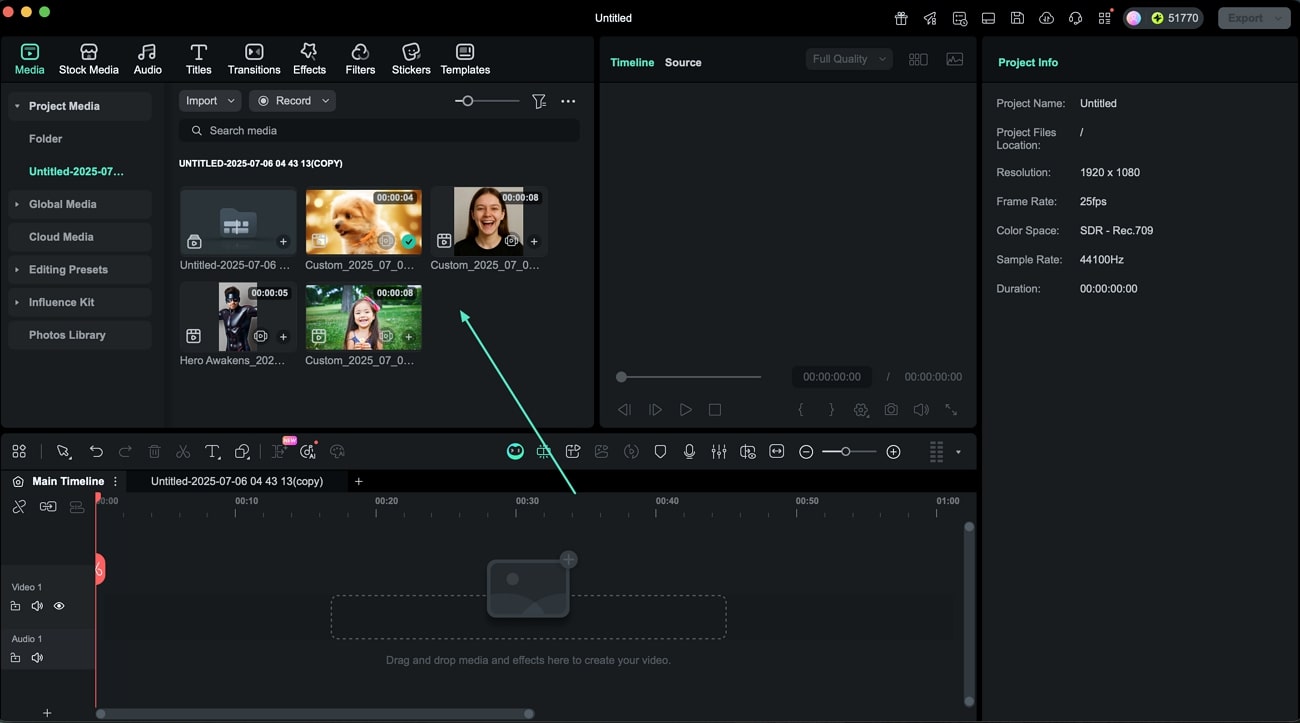Open the audio mixer icon
The image size is (1300, 723).
click(719, 452)
